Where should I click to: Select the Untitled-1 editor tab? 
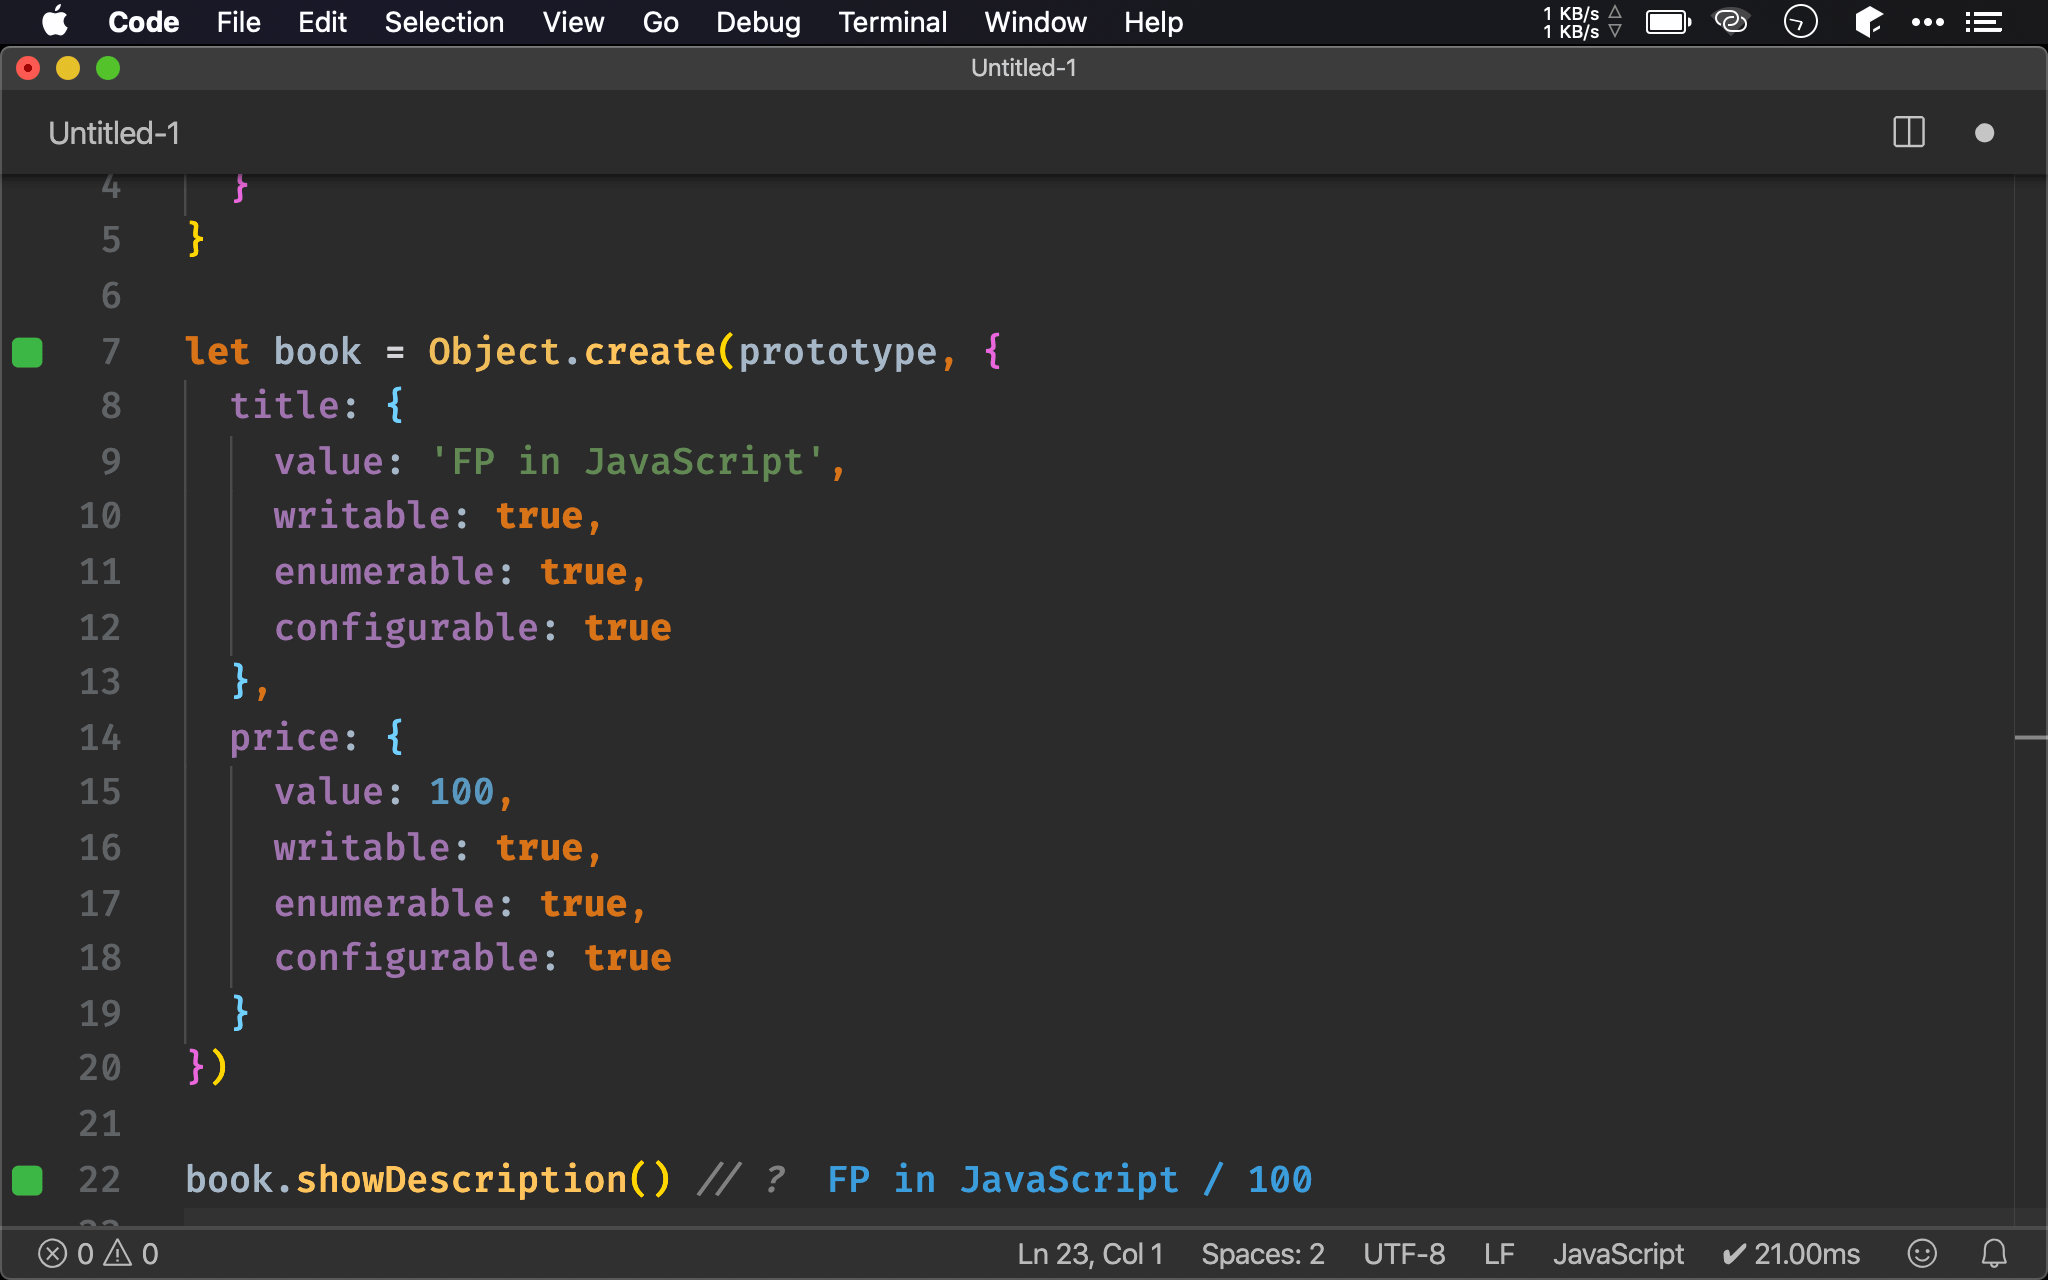(x=114, y=133)
